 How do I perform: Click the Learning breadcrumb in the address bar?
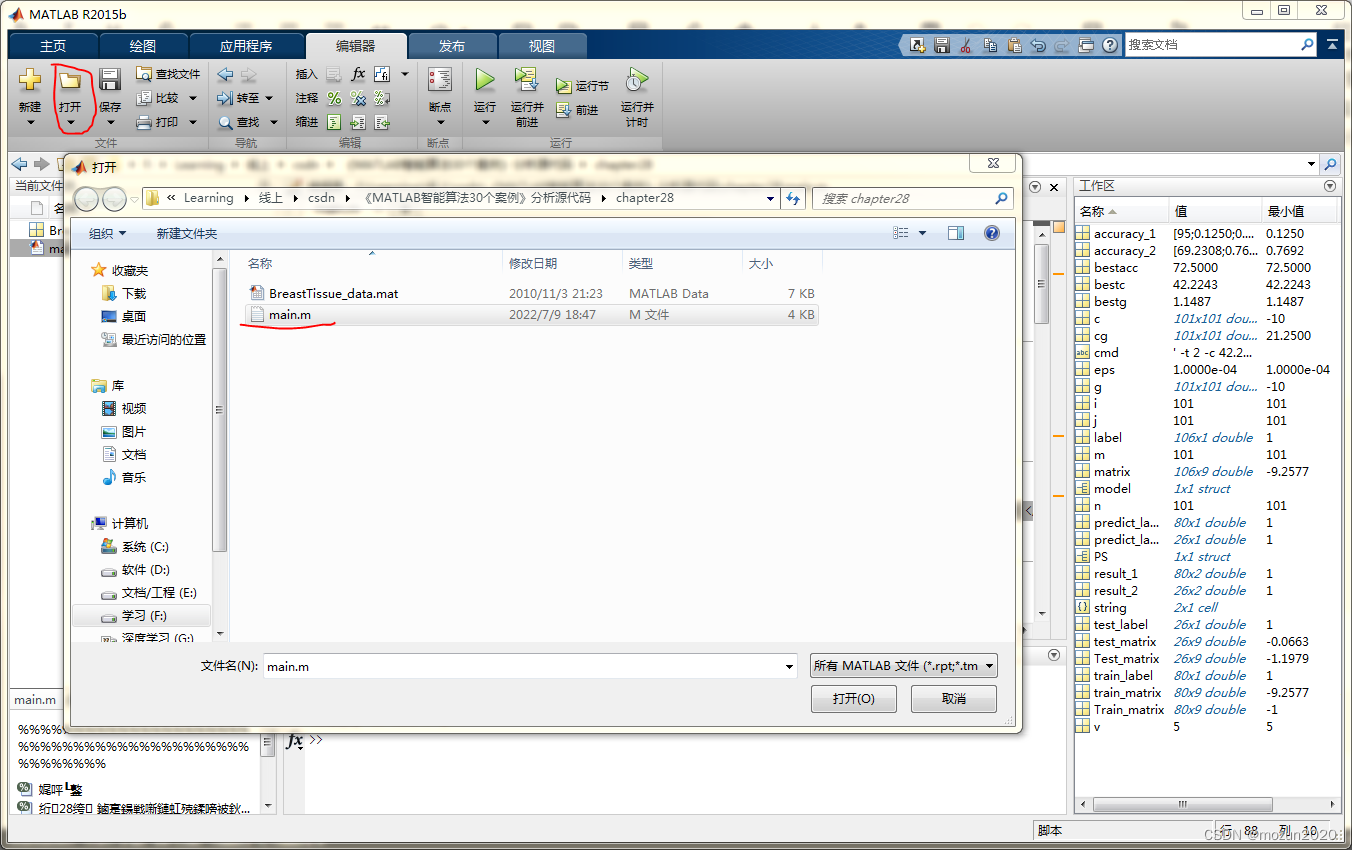pyautogui.click(x=208, y=198)
